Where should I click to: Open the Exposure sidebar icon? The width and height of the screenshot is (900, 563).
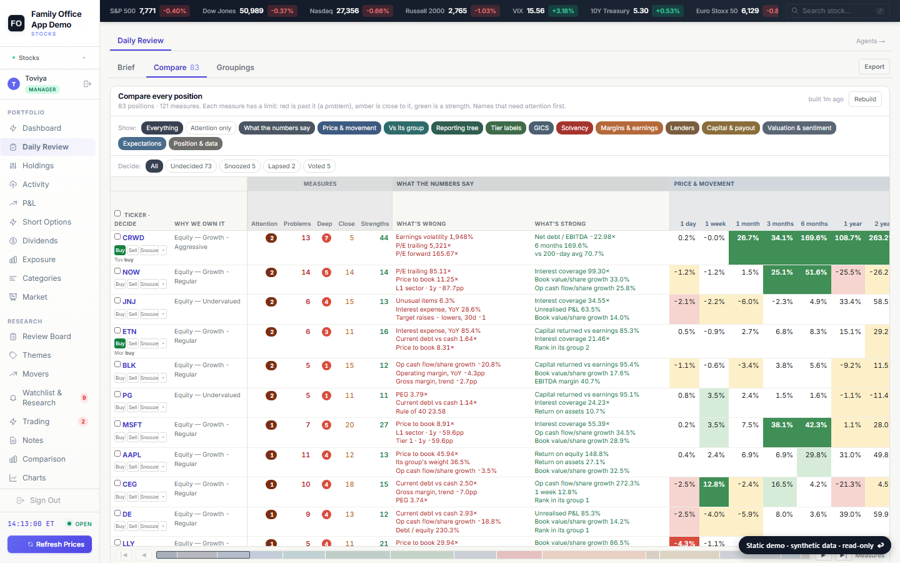(x=13, y=259)
